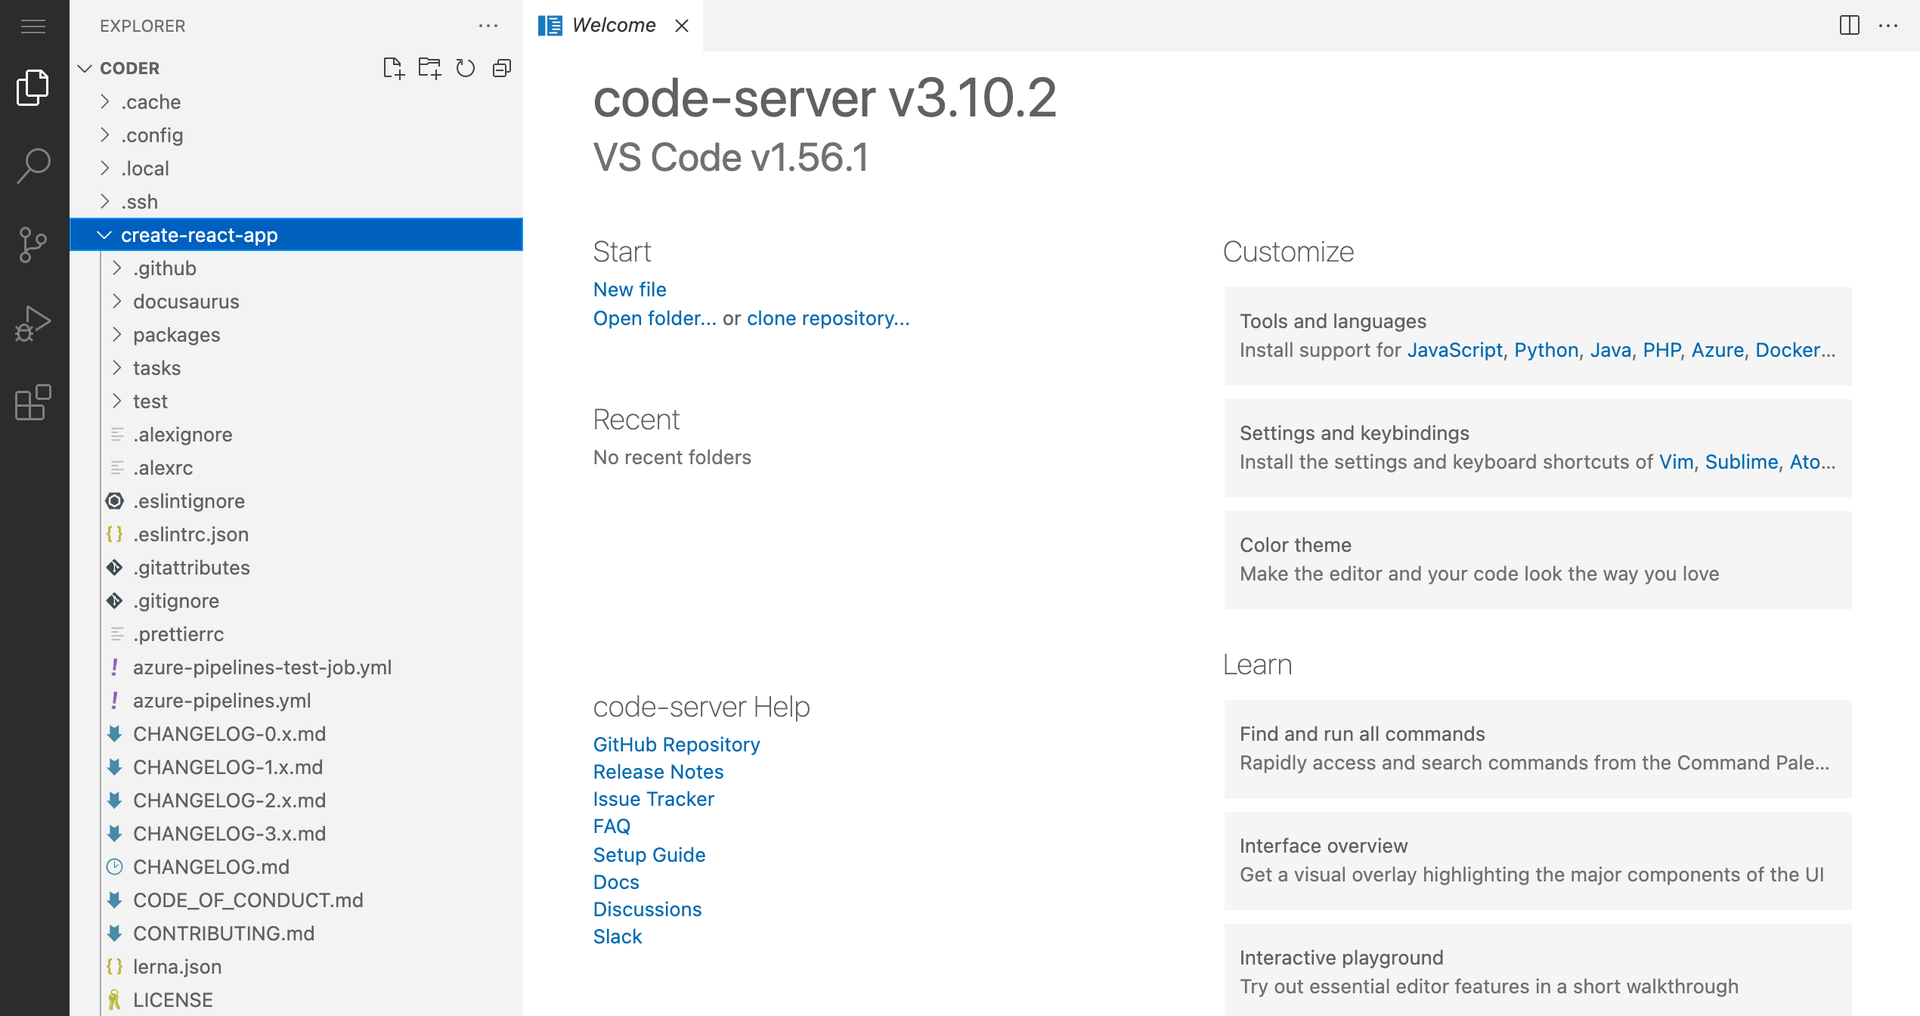Open the Discussions link
Screen dimensions: 1920x1016
(647, 910)
